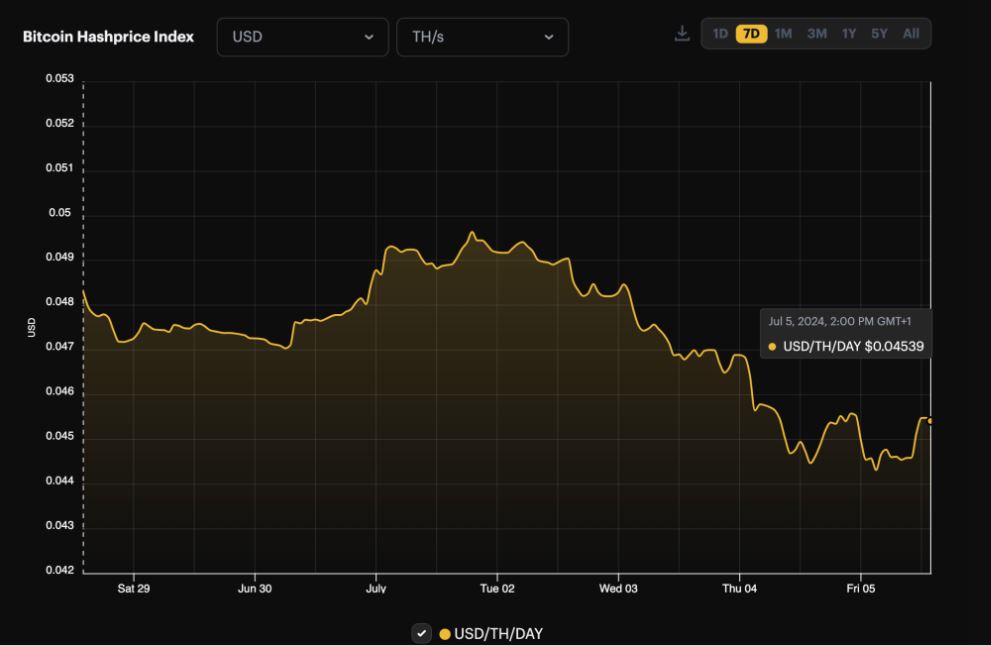Click the 0.045 y-axis label
This screenshot has height=646, width=991.
point(59,436)
